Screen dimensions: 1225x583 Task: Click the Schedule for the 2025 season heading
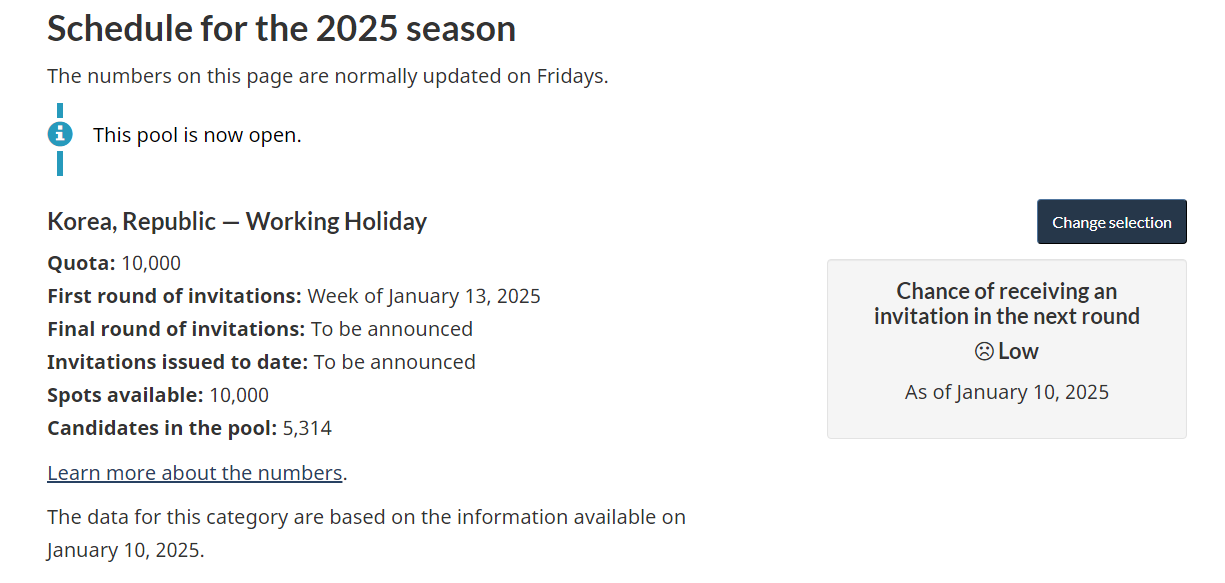click(x=281, y=29)
